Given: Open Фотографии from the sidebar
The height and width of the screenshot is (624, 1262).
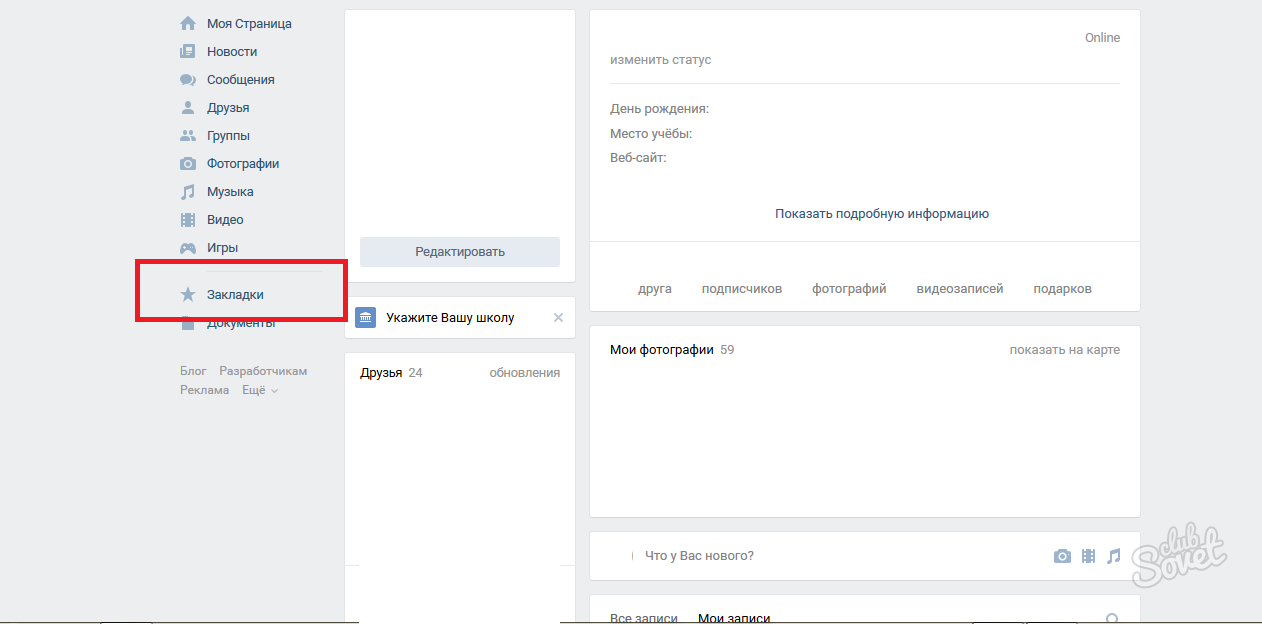Looking at the screenshot, I should 243,163.
